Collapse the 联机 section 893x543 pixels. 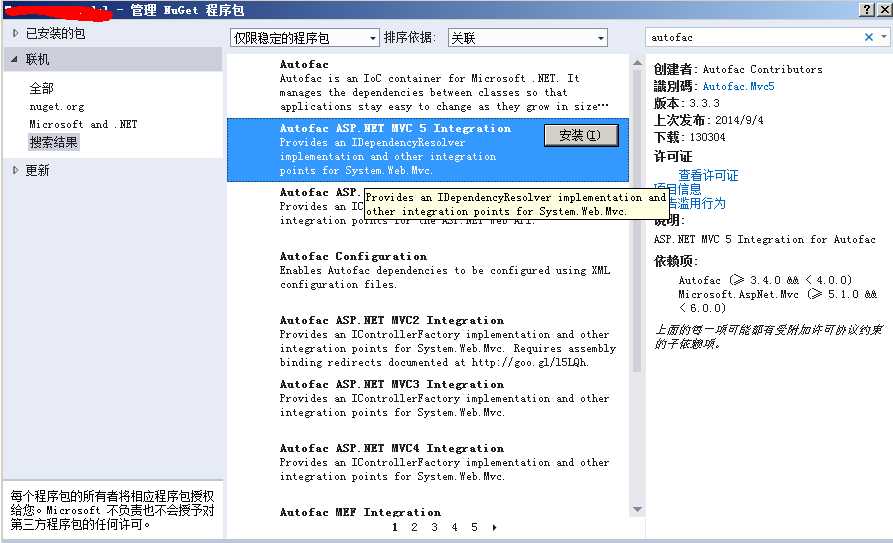click(14, 59)
